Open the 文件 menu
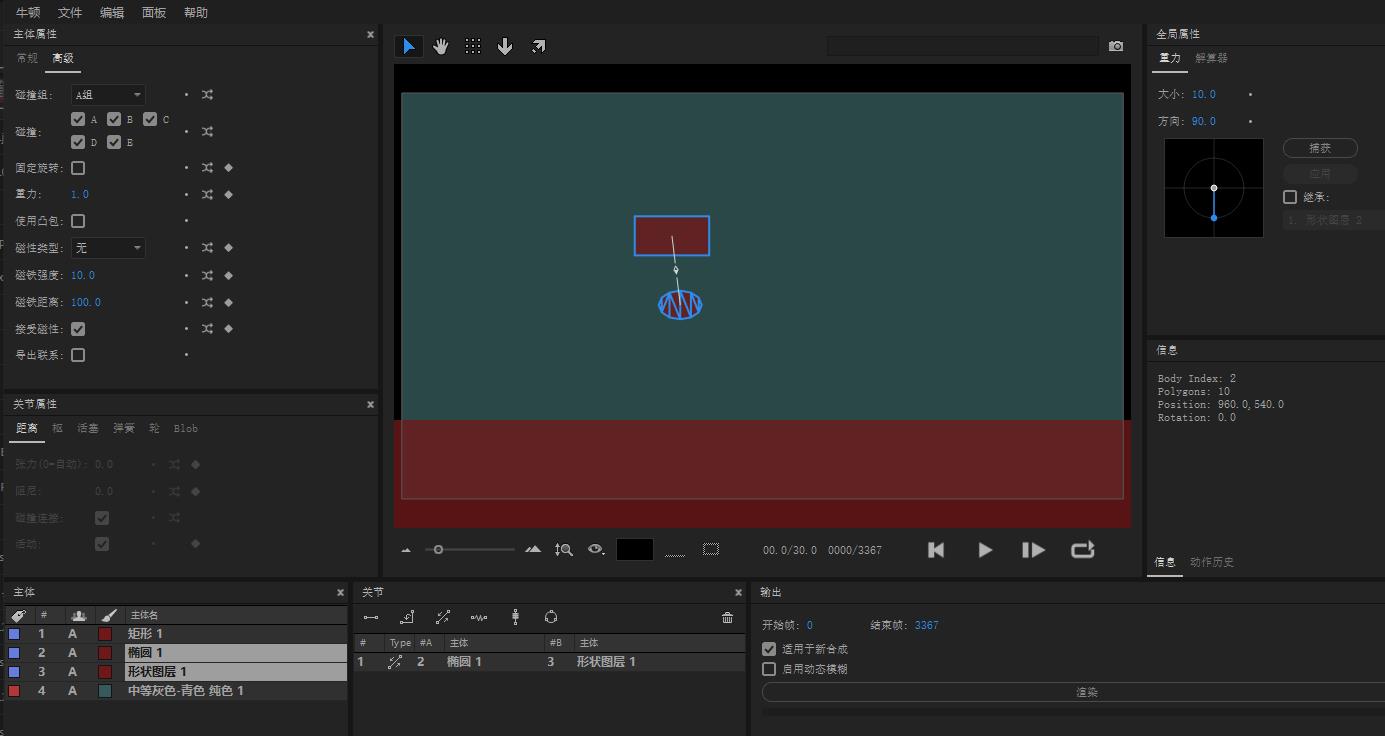1385x736 pixels. 70,12
